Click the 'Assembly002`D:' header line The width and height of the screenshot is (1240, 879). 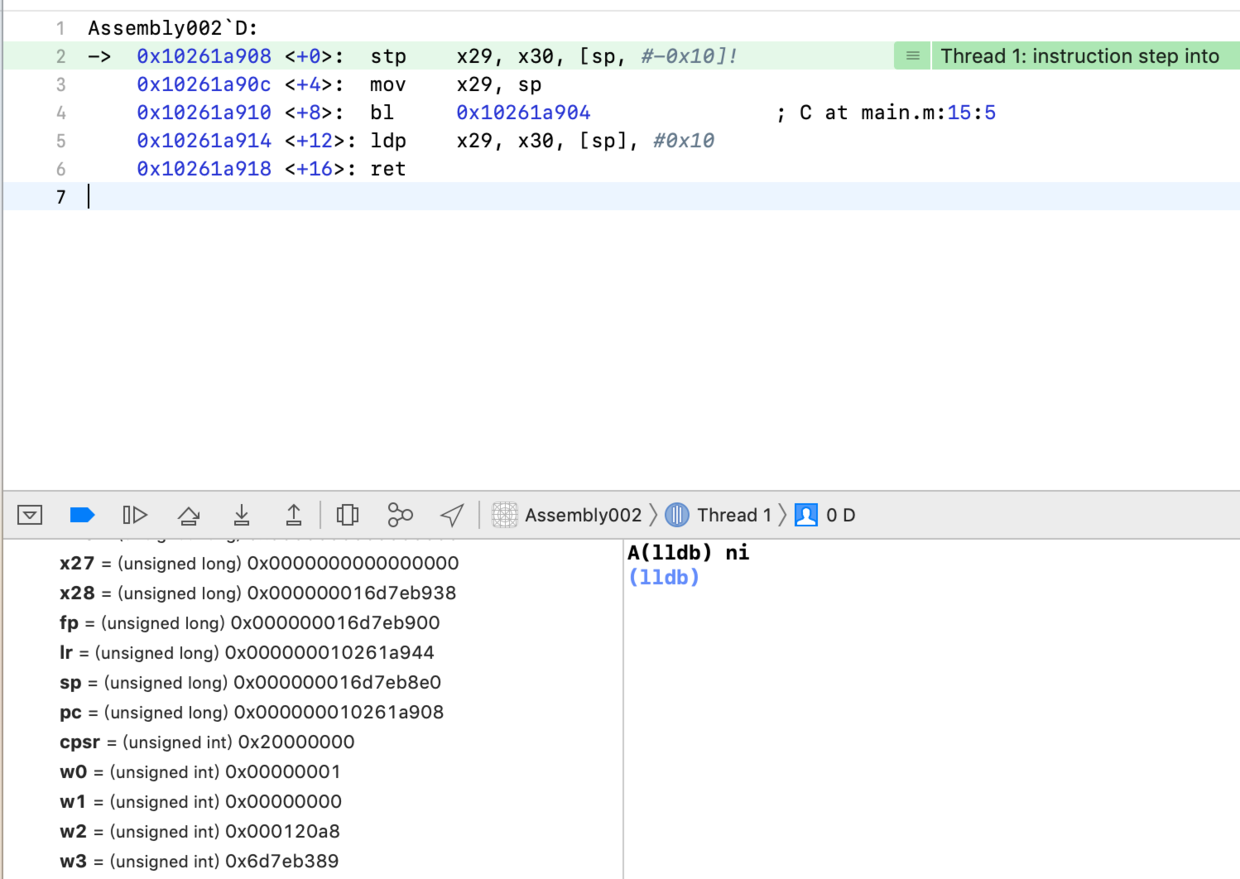click(173, 28)
